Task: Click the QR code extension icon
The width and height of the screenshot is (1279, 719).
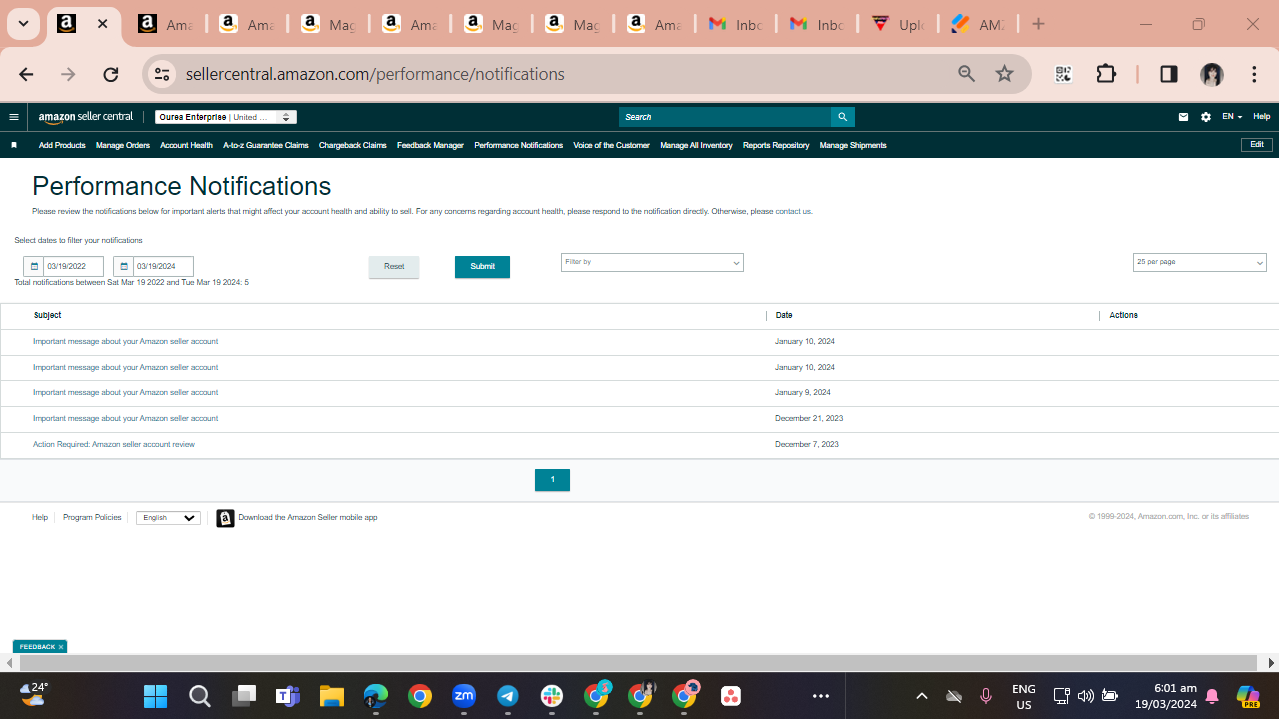Action: [1064, 74]
